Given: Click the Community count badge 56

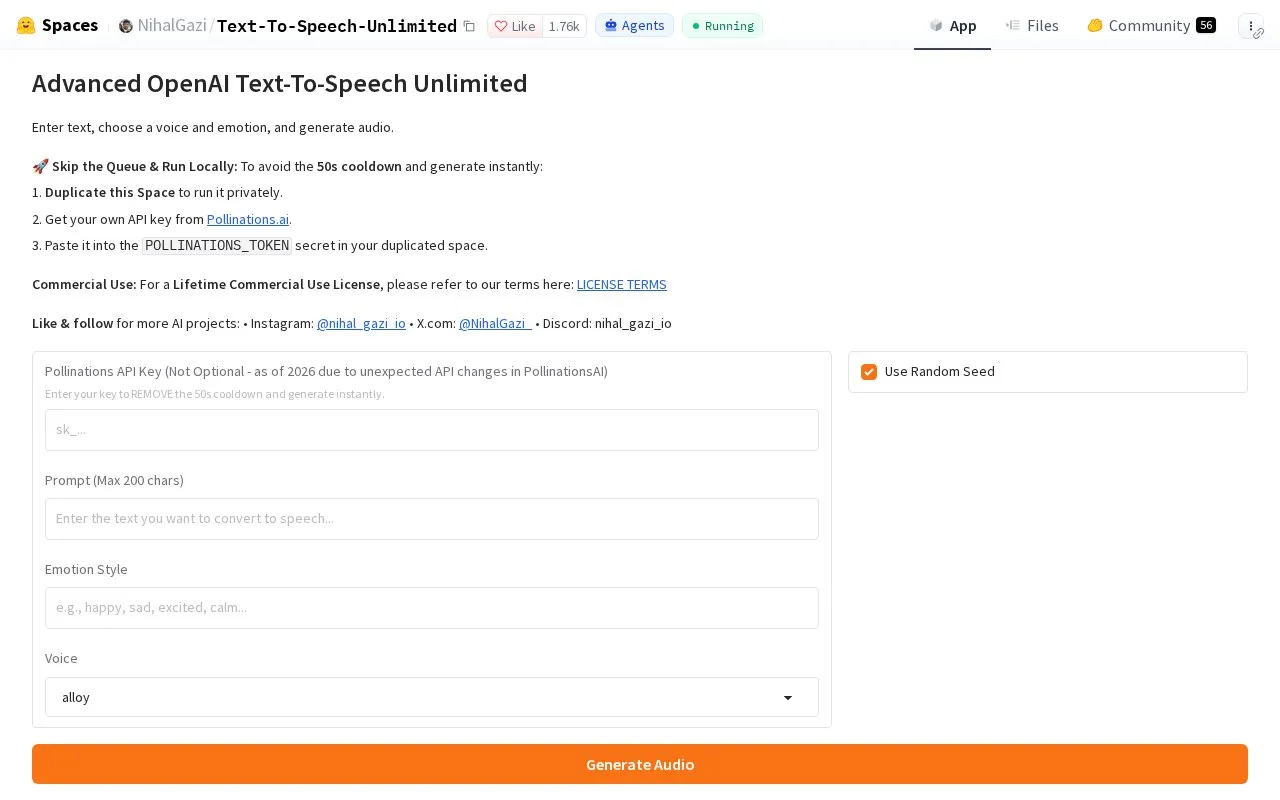Looking at the screenshot, I should (1206, 25).
